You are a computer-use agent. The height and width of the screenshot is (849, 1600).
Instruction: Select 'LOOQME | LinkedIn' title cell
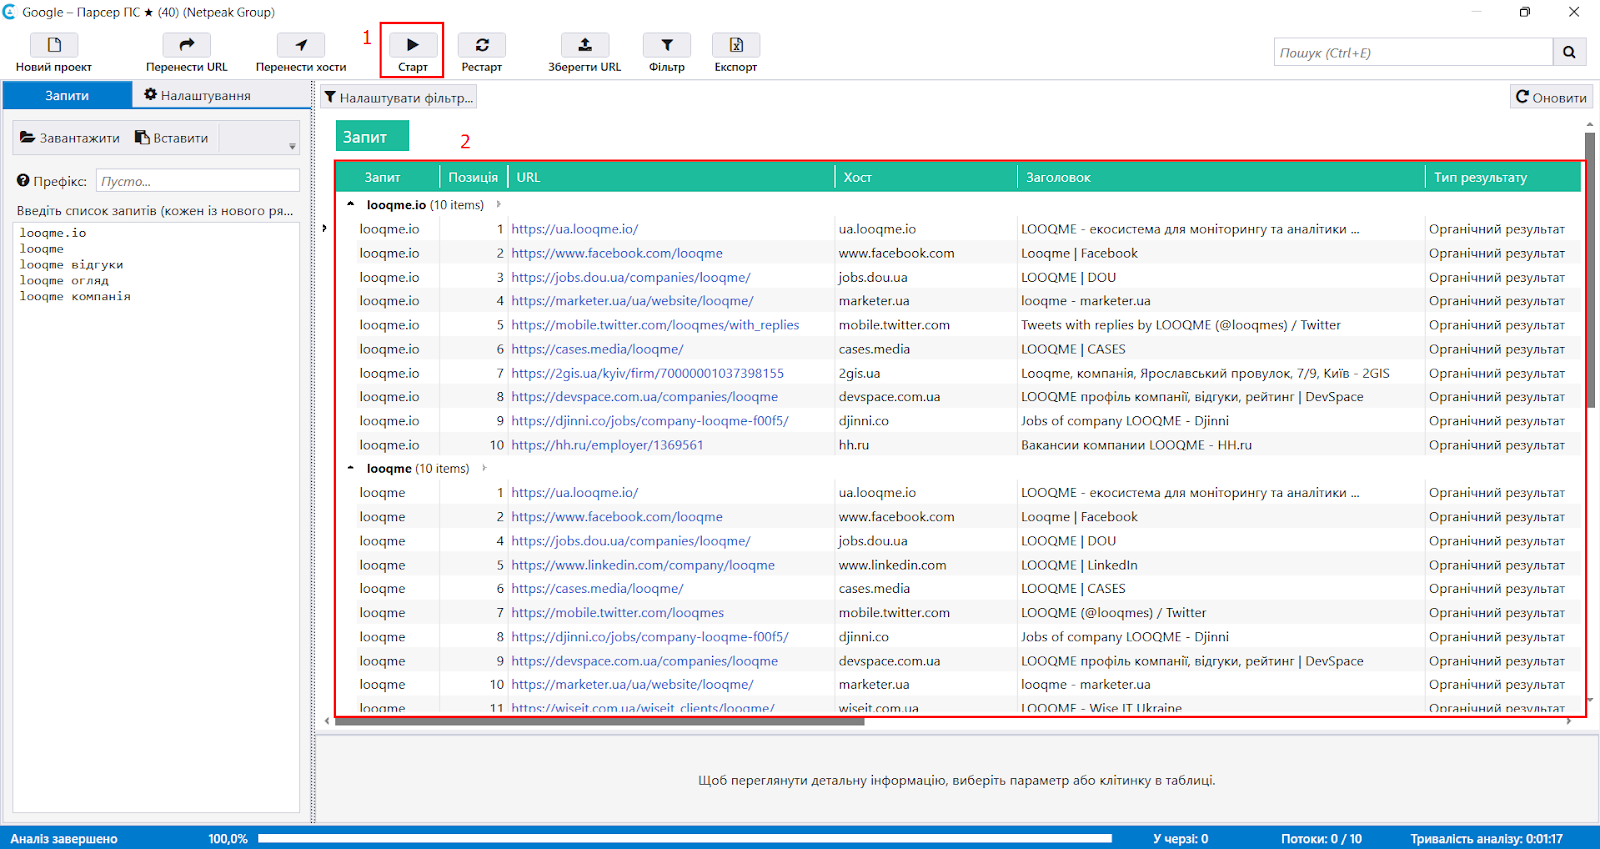coord(1220,565)
